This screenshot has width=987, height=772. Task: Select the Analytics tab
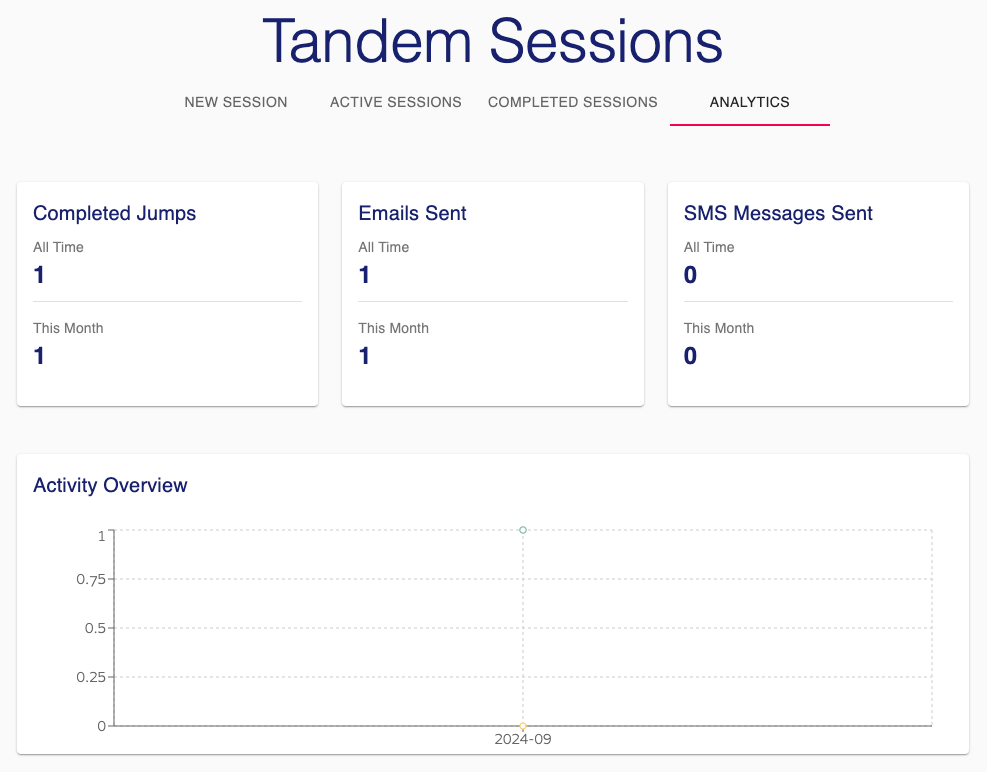[x=749, y=102]
